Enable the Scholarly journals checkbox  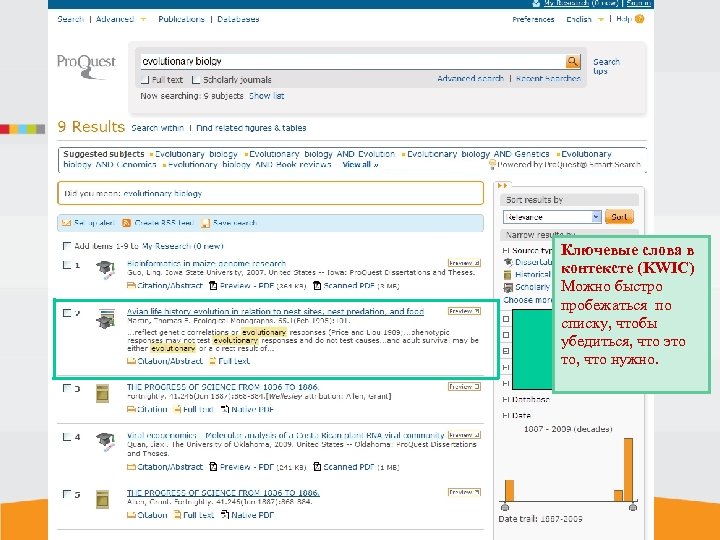pyautogui.click(x=196, y=80)
